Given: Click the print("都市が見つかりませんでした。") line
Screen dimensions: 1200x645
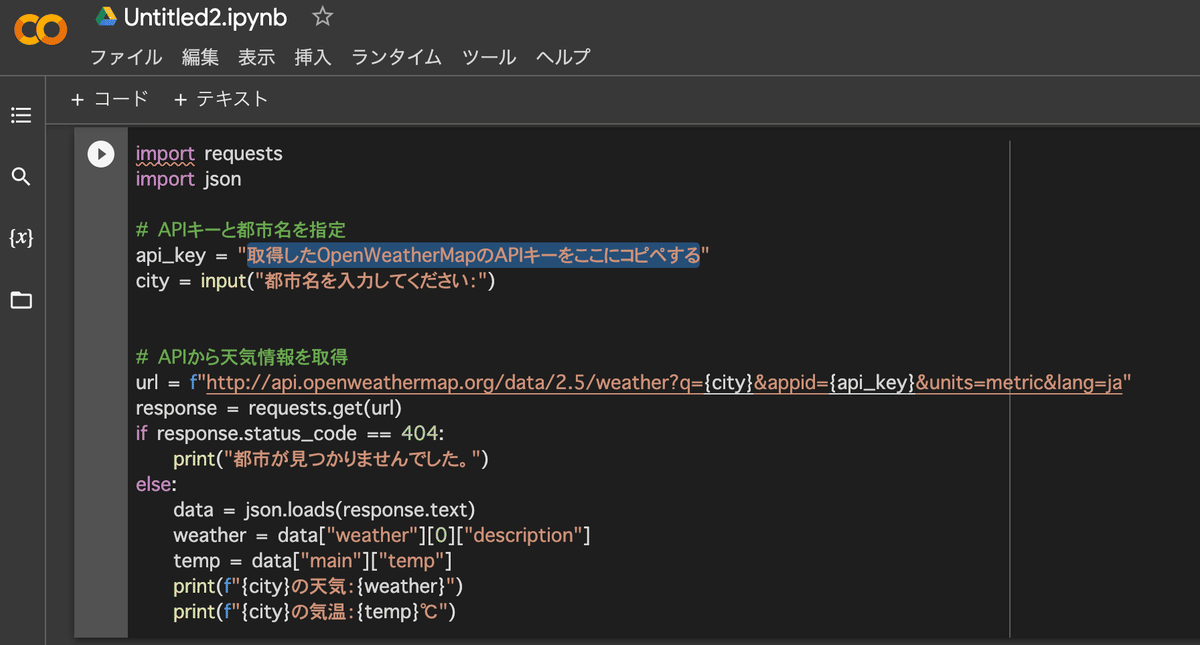Looking at the screenshot, I should click(x=329, y=459).
